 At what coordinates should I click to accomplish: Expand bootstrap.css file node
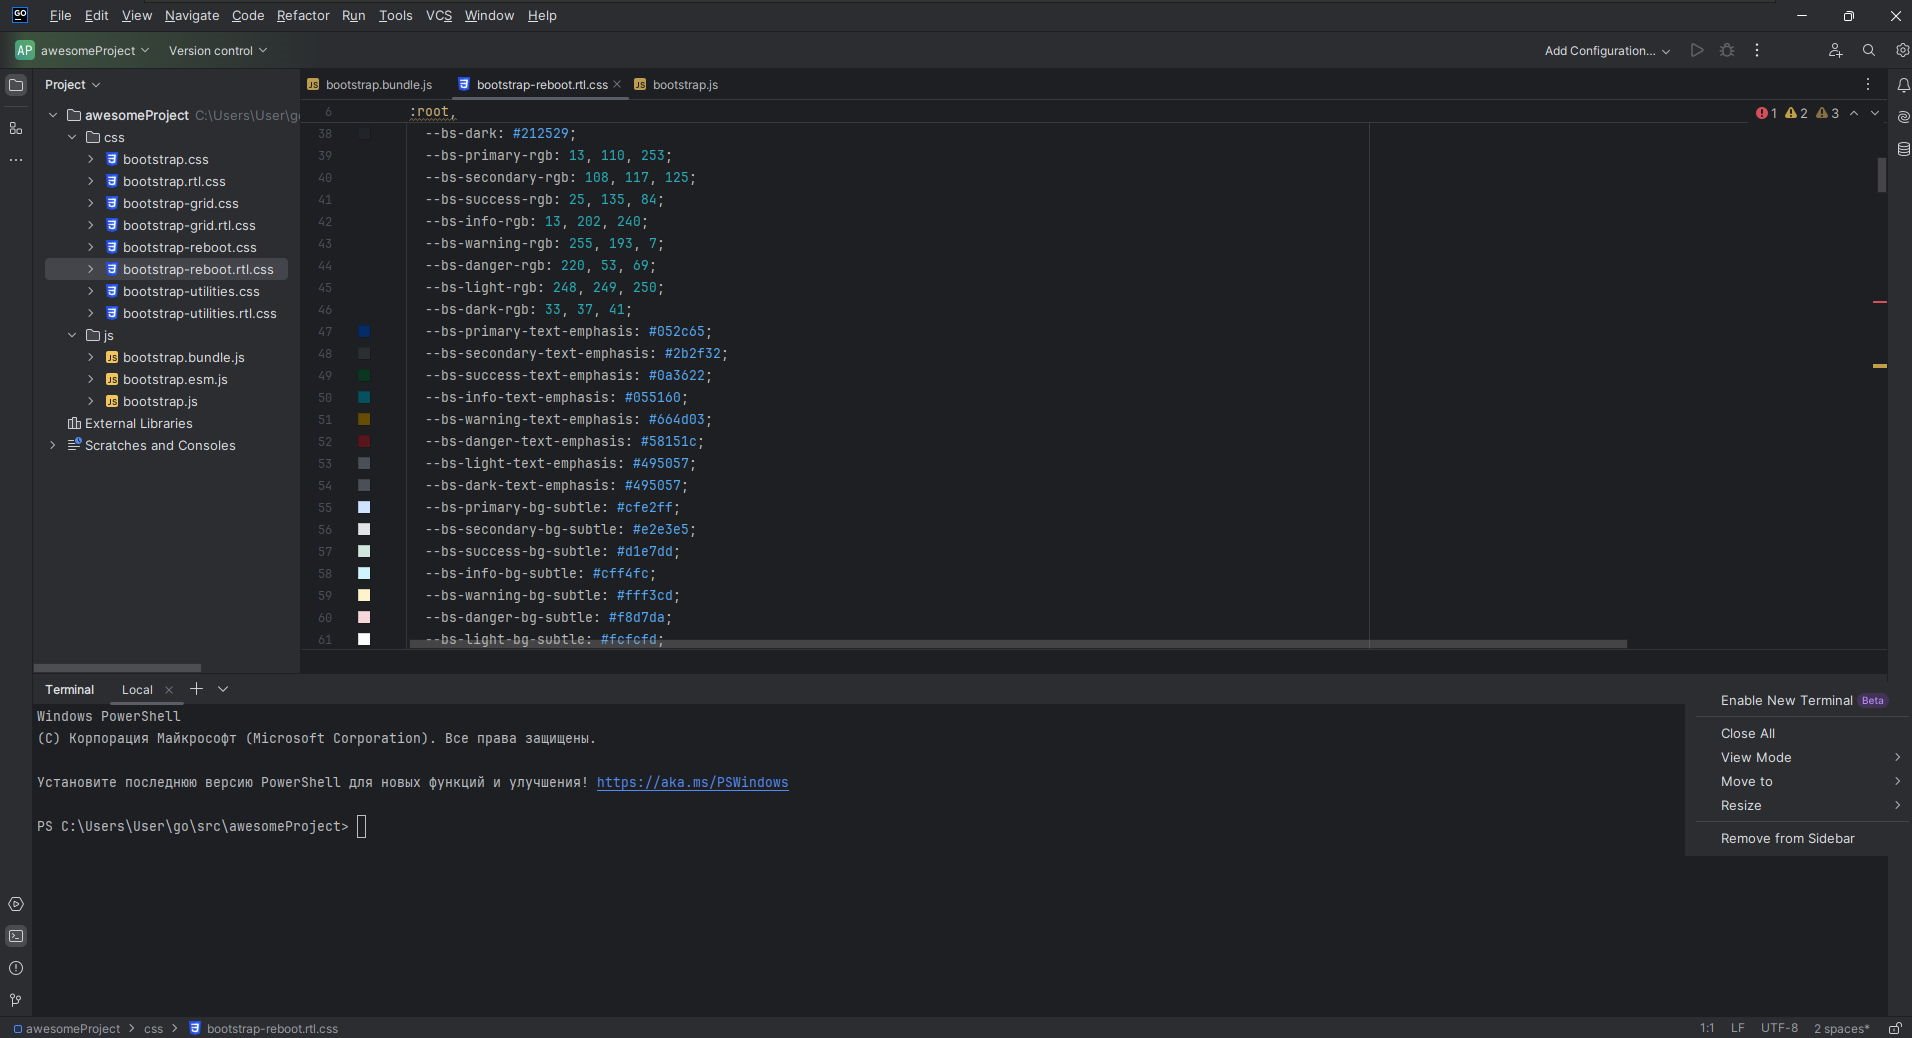tap(91, 159)
